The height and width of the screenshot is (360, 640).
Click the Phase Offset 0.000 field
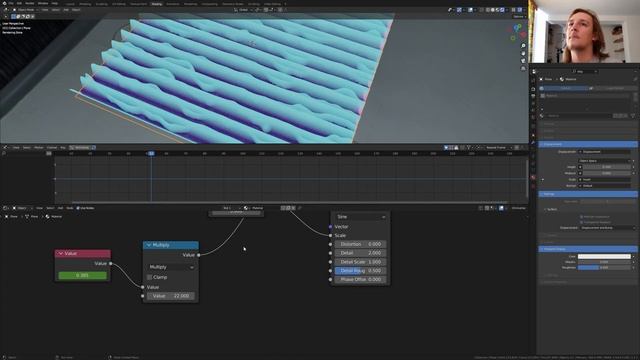point(360,280)
